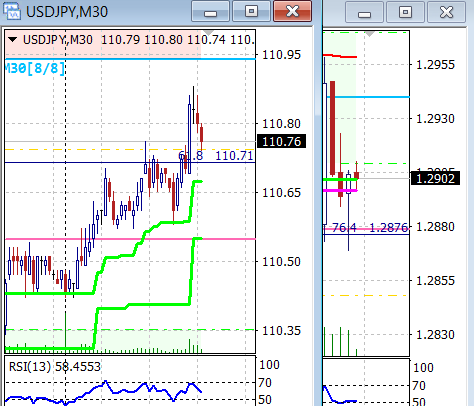Click the 110.95 price scale value

click(281, 55)
